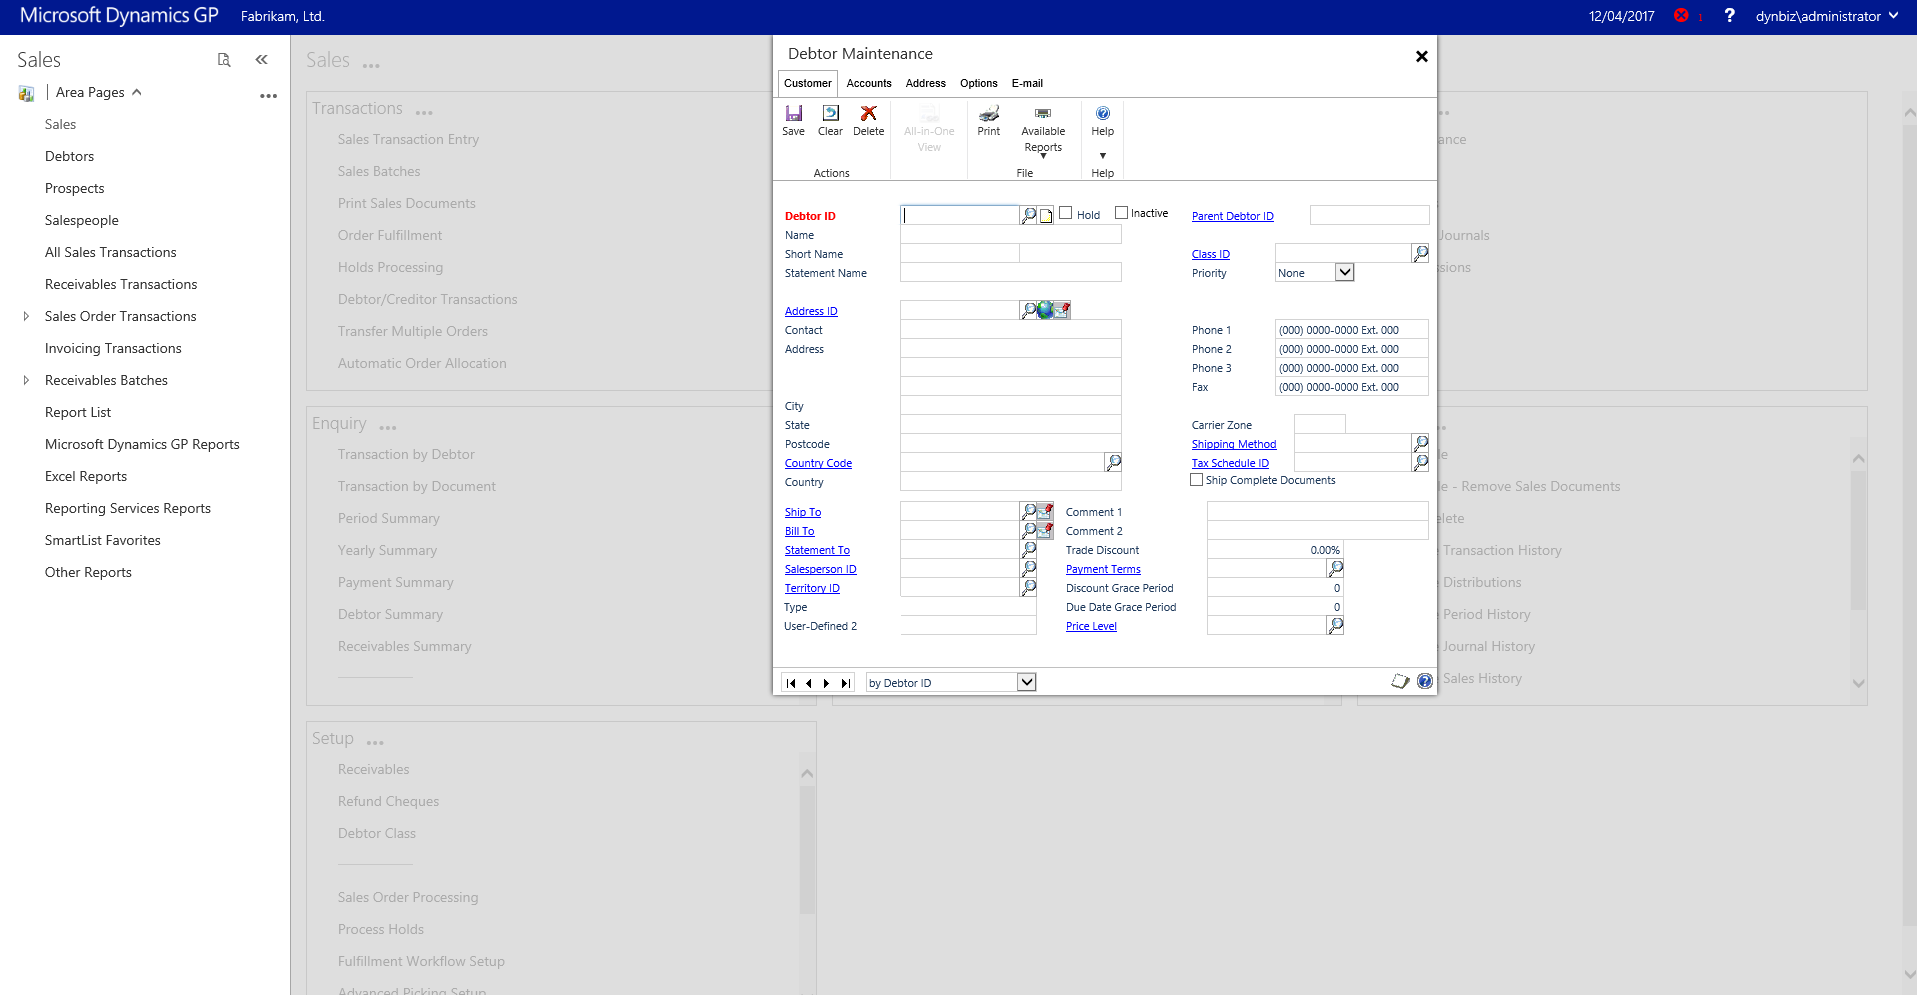Click the Payment Terms link

(x=1103, y=569)
